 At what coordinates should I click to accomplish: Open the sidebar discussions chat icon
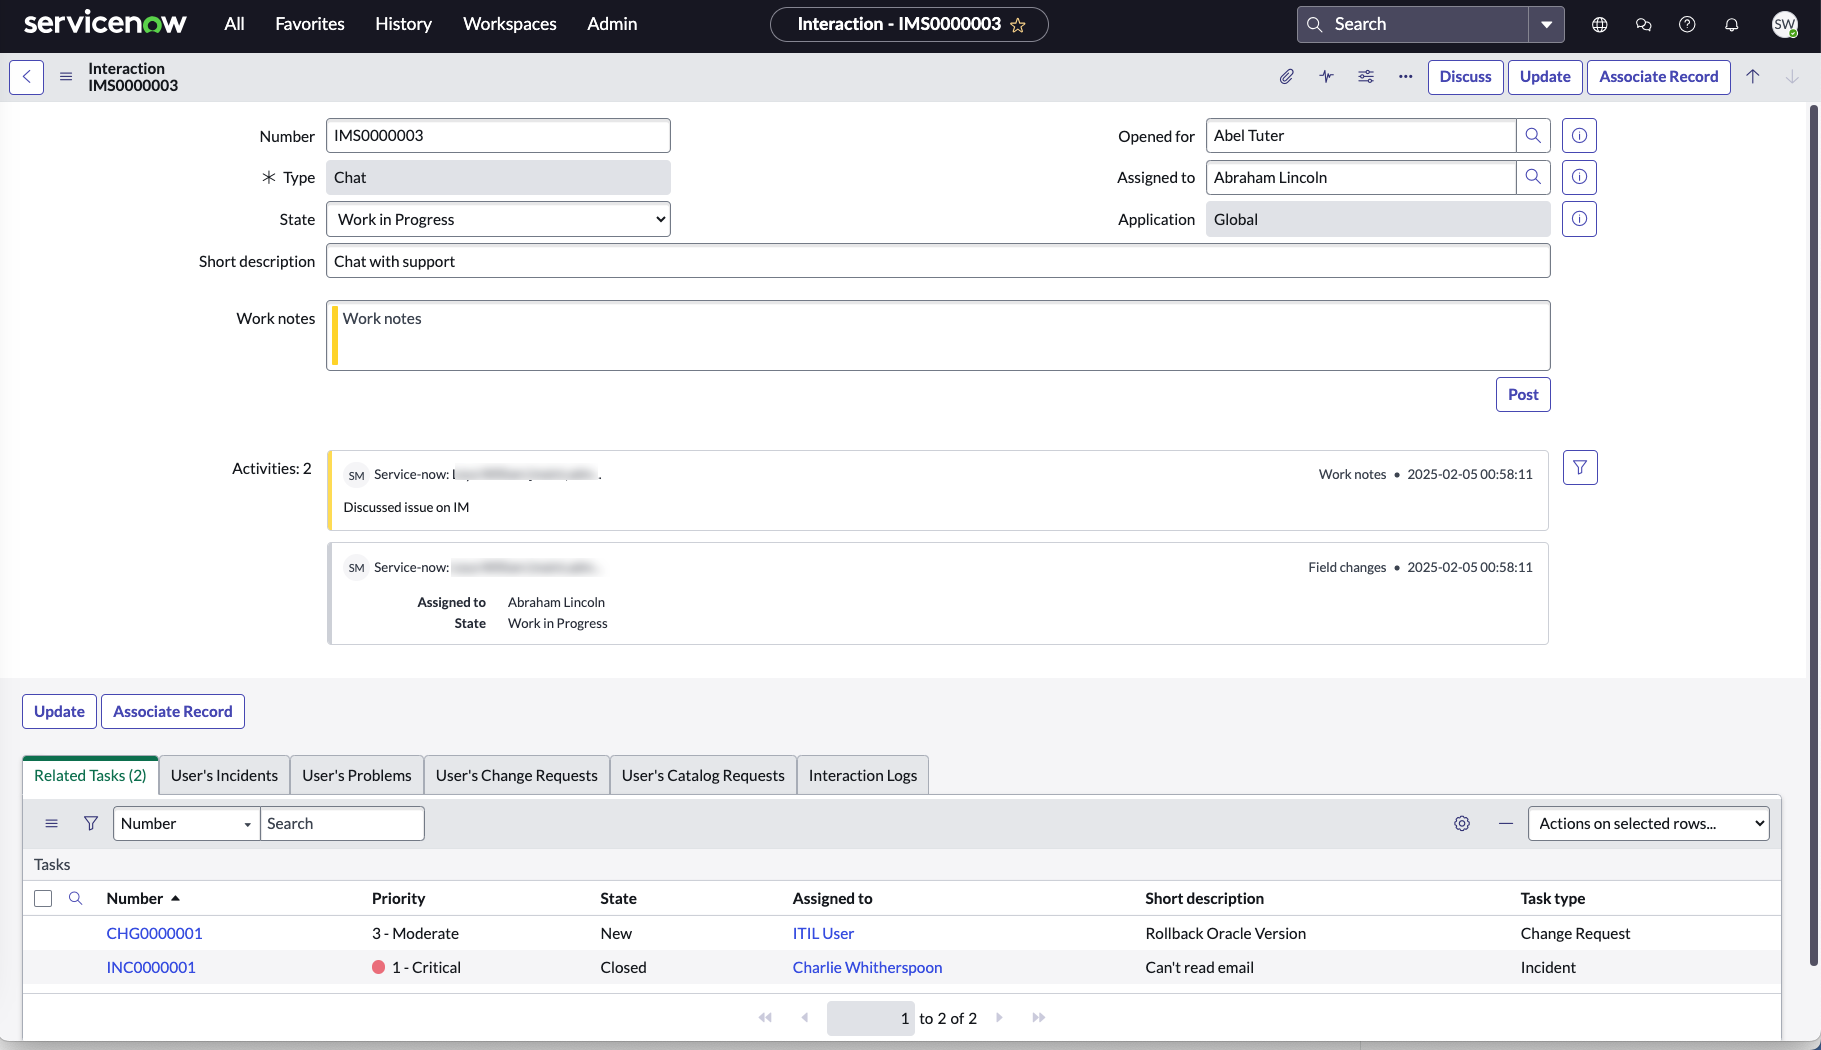[x=1643, y=25]
